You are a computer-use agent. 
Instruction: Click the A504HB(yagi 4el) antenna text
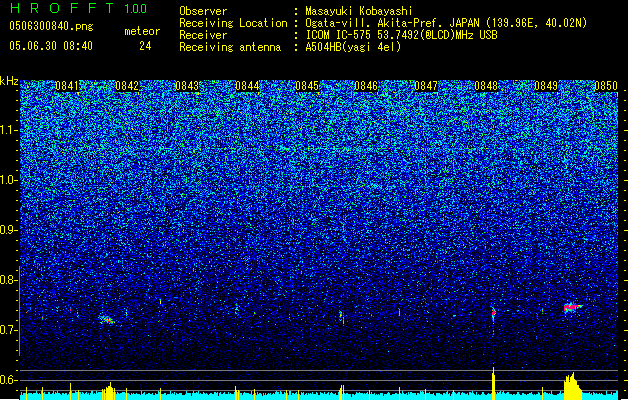click(x=353, y=47)
